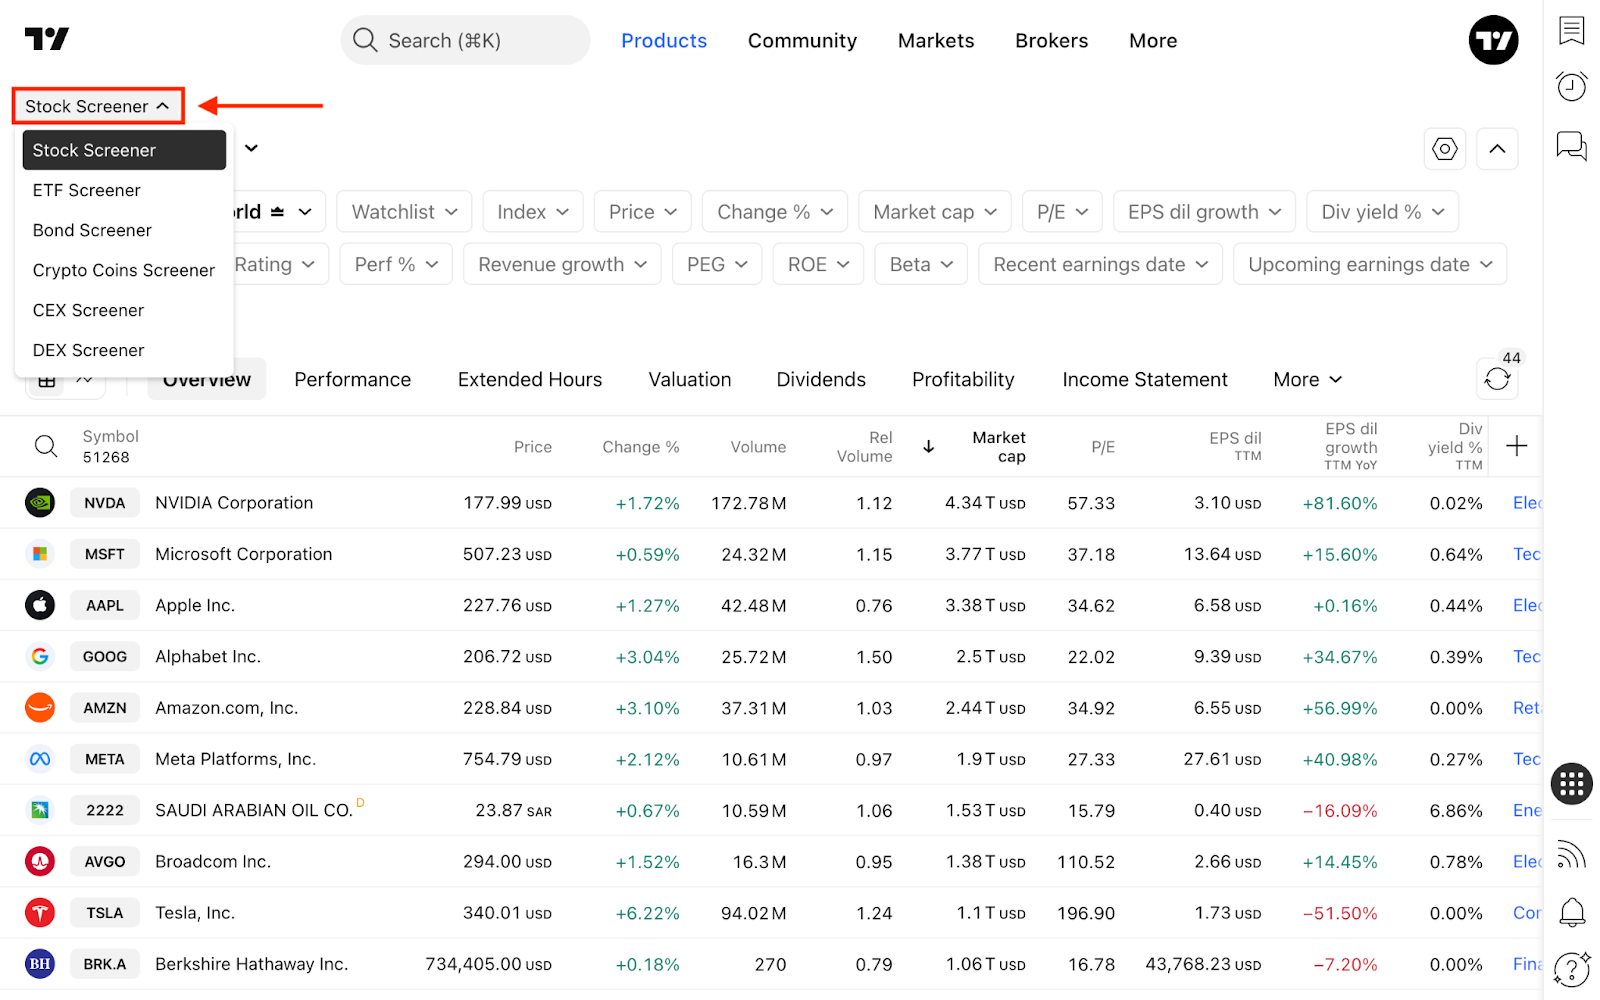Viewport: 1600px width, 1000px height.
Task: Toggle the Market cap sort arrow
Action: coord(928,447)
